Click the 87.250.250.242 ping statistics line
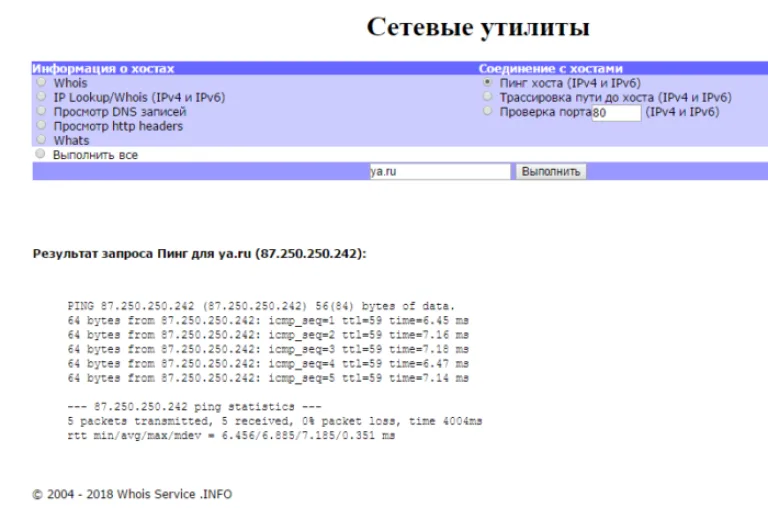Image resolution: width=768 pixels, height=508 pixels. click(x=194, y=407)
